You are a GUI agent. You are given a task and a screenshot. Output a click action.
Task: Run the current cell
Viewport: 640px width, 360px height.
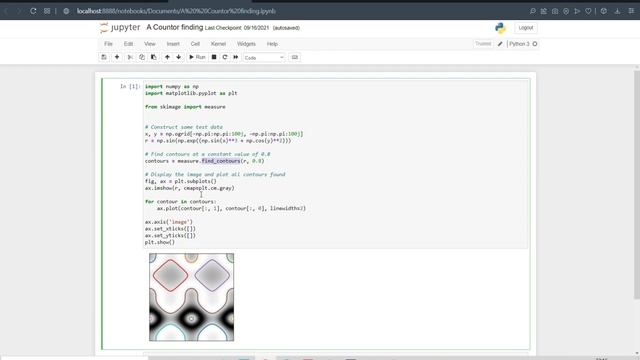[x=197, y=57]
